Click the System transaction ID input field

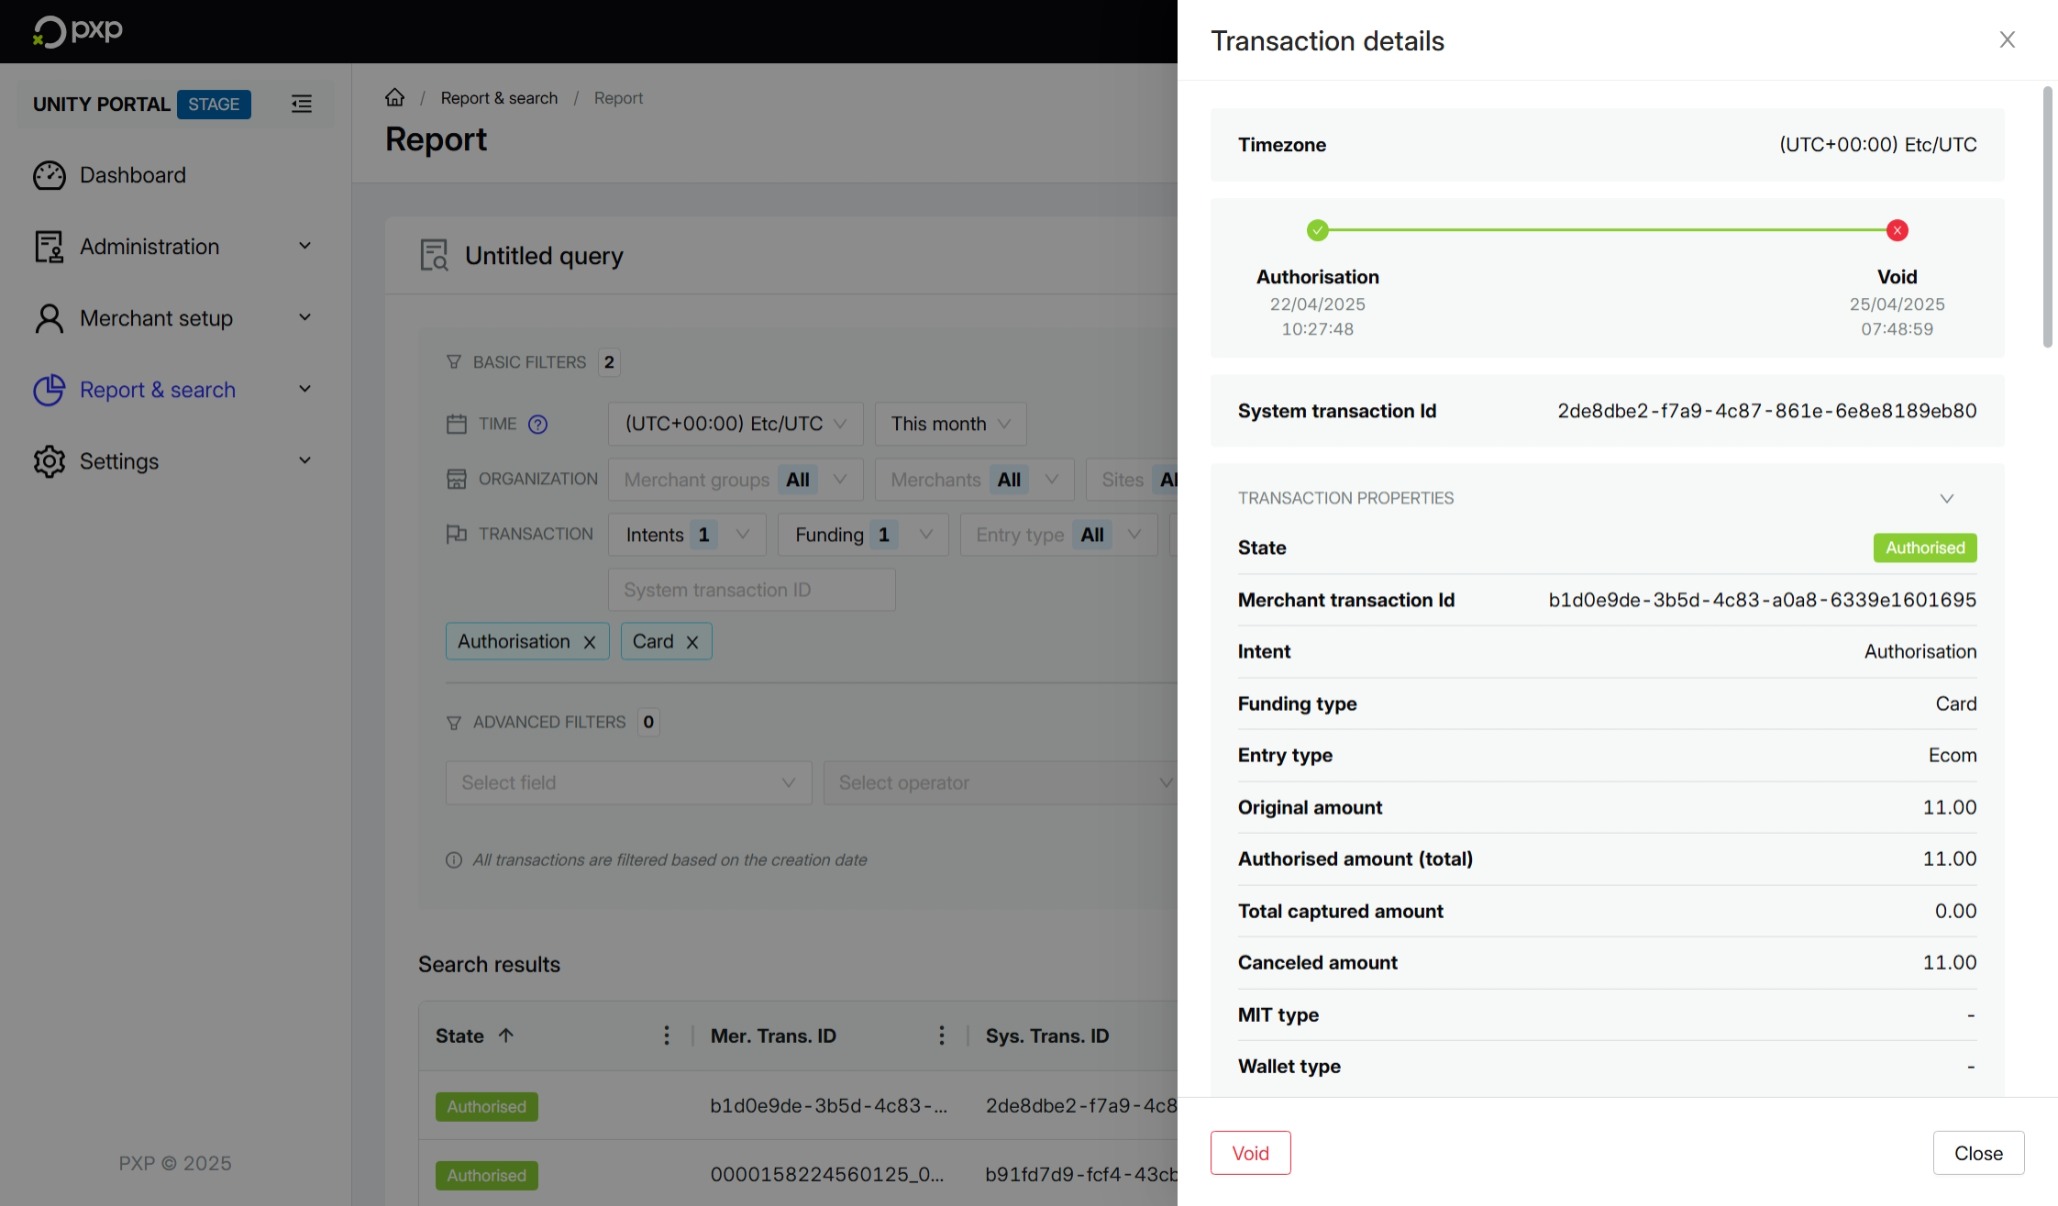[x=751, y=590]
